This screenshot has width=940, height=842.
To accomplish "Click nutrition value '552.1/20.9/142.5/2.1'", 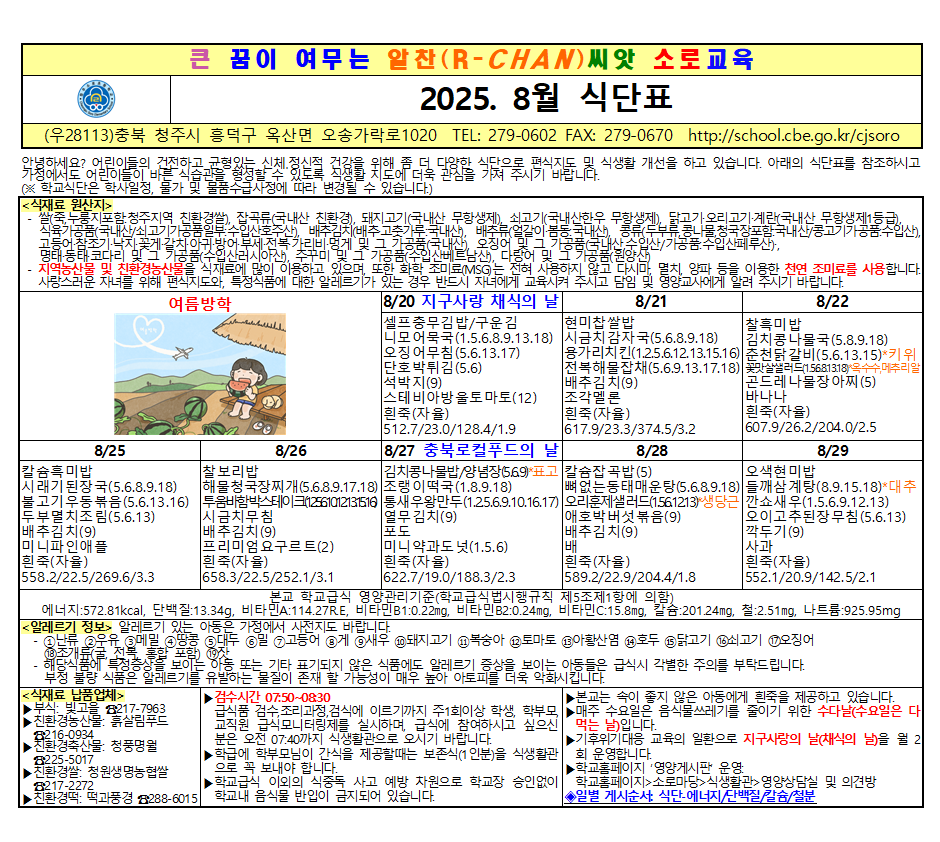I will pyautogui.click(x=811, y=577).
